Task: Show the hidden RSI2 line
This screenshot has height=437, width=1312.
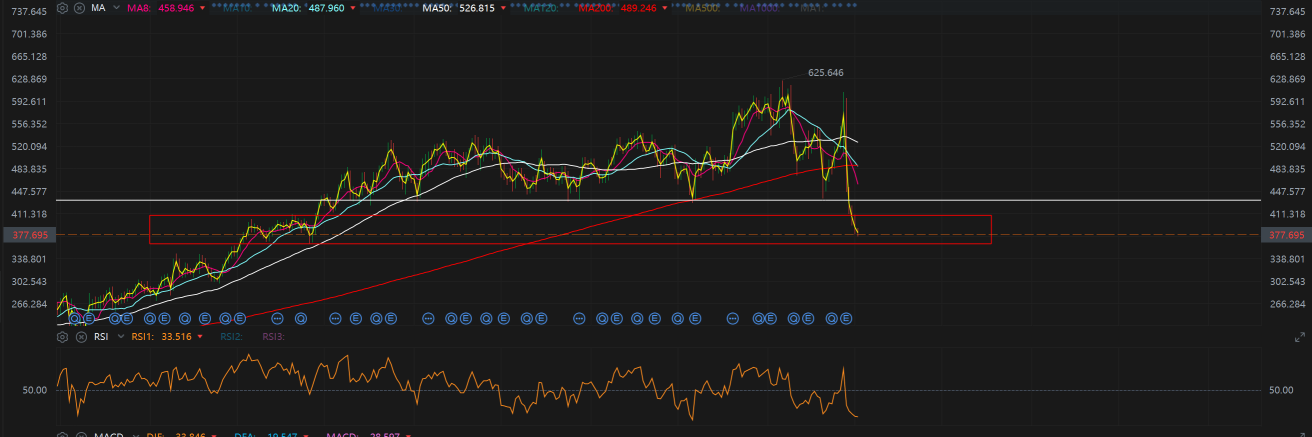Action: (231, 337)
